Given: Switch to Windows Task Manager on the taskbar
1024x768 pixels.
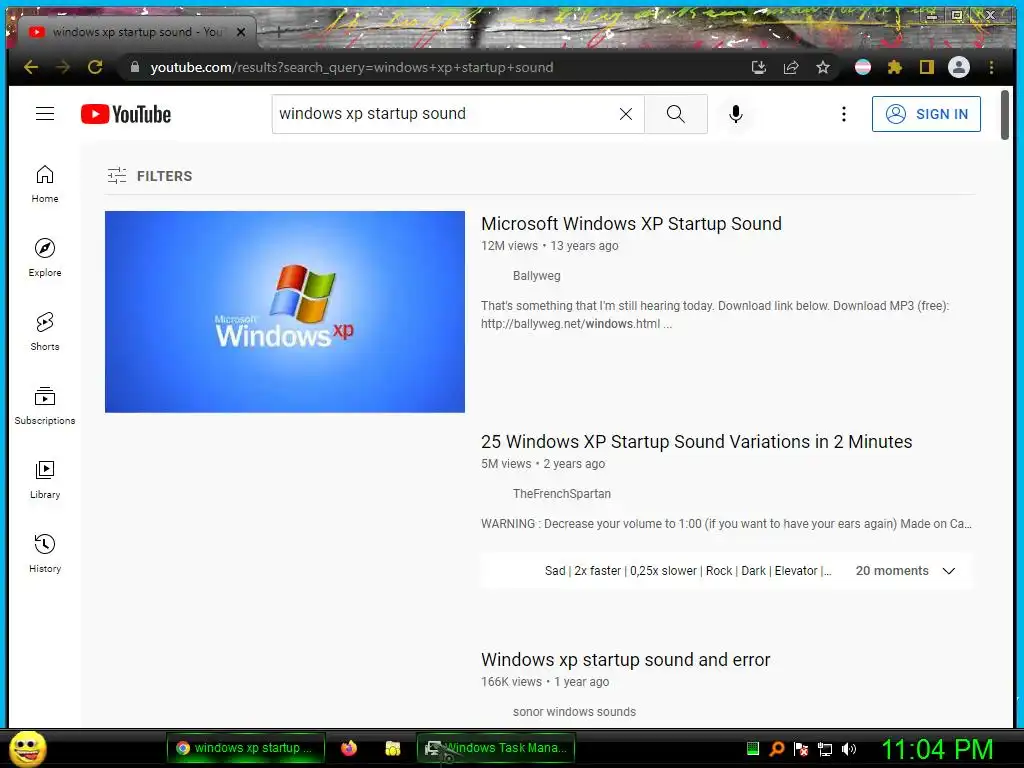Looking at the screenshot, I should tap(496, 748).
